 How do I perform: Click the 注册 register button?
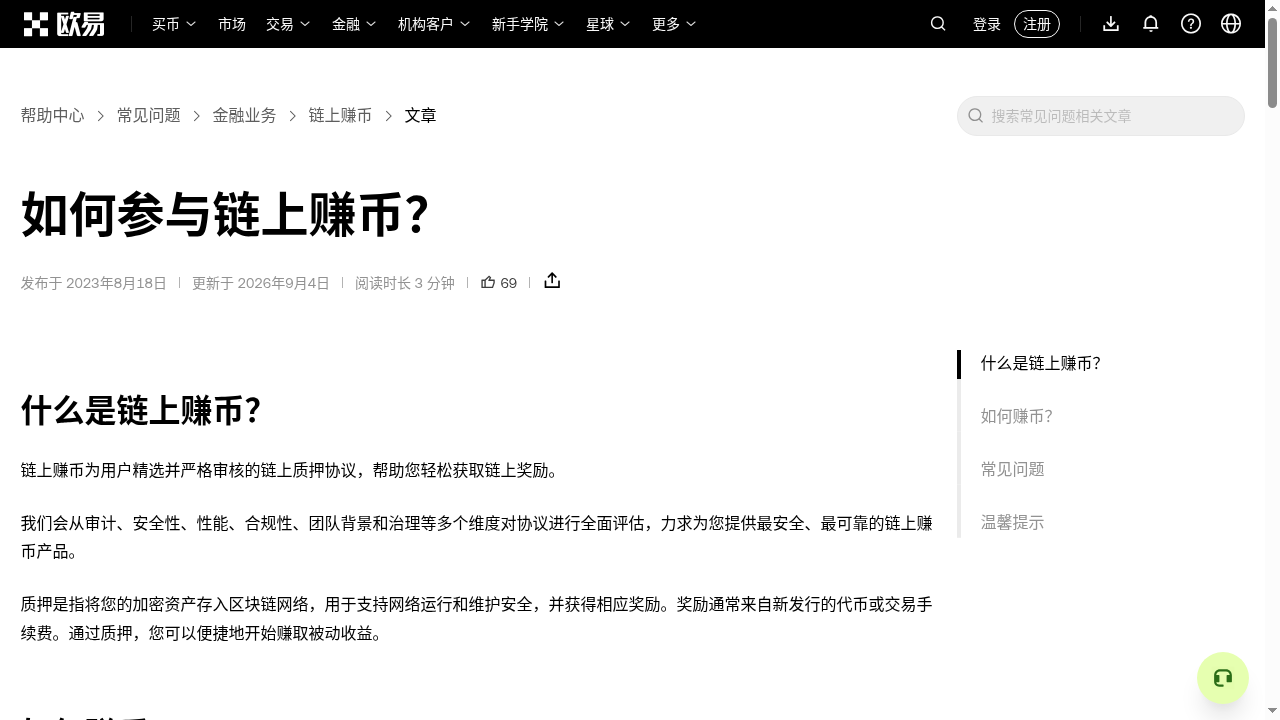(1037, 24)
